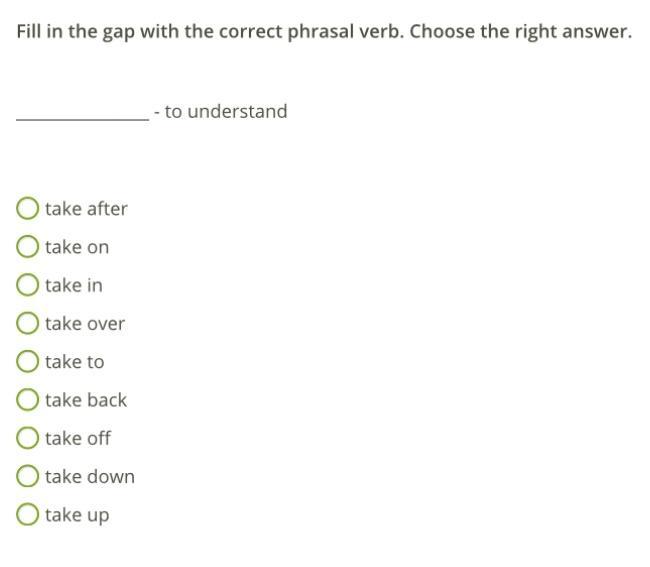The height and width of the screenshot is (567, 650).
Task: Select the 'take to' radio button
Action: [x=28, y=361]
